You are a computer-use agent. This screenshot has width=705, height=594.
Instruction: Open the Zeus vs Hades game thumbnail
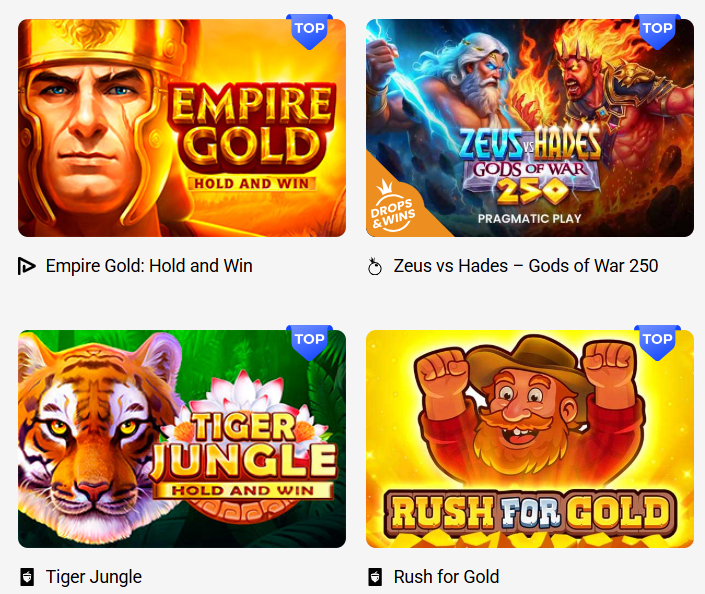pyautogui.click(x=530, y=128)
